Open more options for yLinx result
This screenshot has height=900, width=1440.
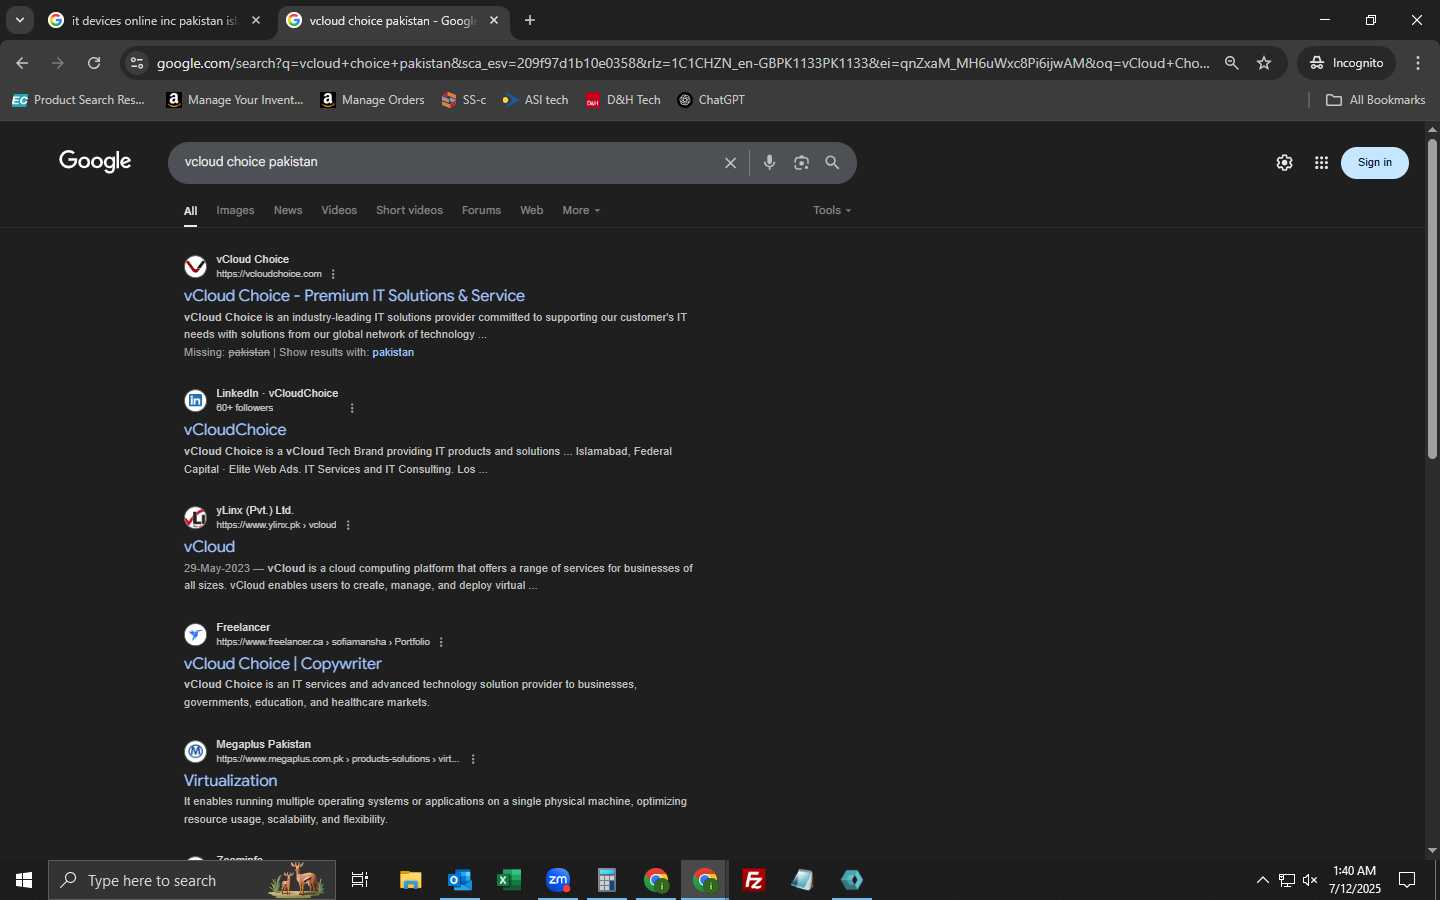click(348, 525)
